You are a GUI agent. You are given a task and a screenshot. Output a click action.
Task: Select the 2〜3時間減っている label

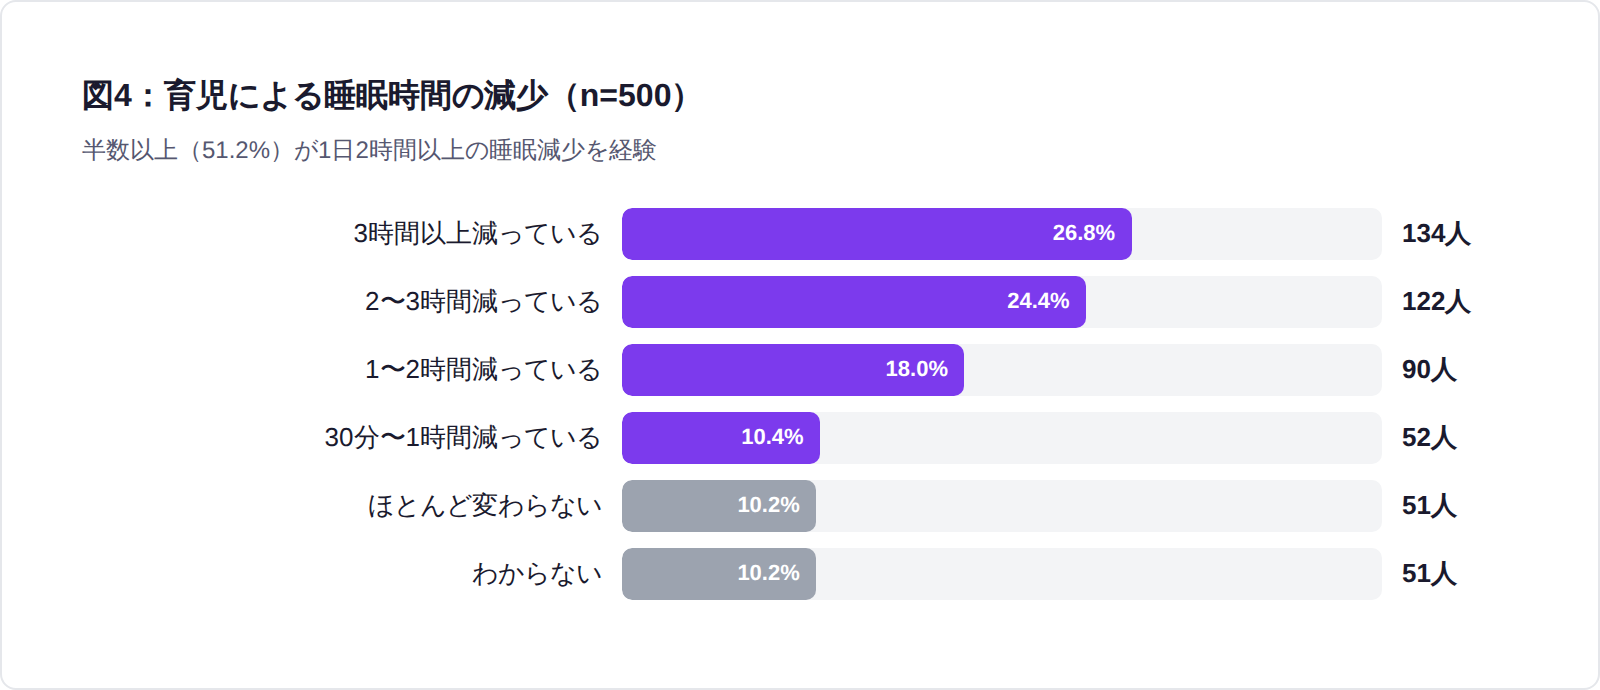click(x=482, y=302)
